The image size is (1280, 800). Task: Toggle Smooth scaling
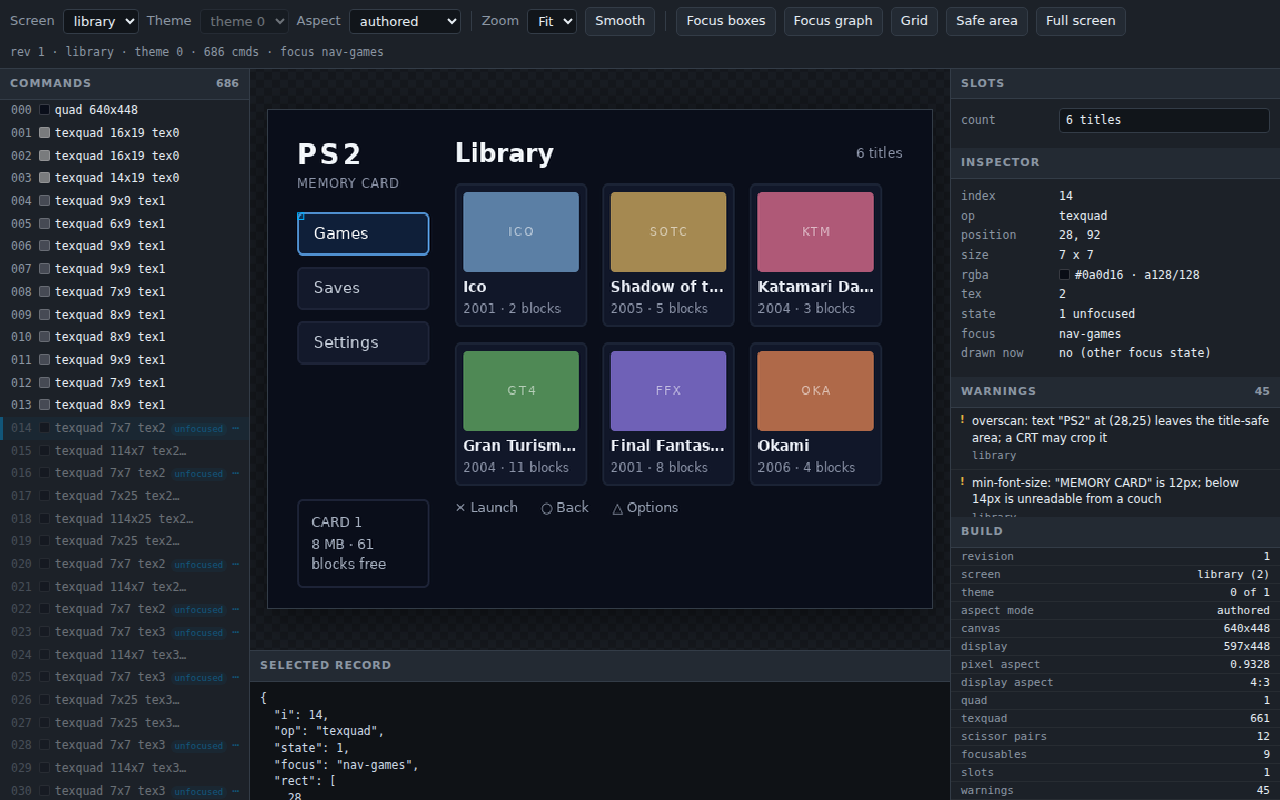(620, 21)
